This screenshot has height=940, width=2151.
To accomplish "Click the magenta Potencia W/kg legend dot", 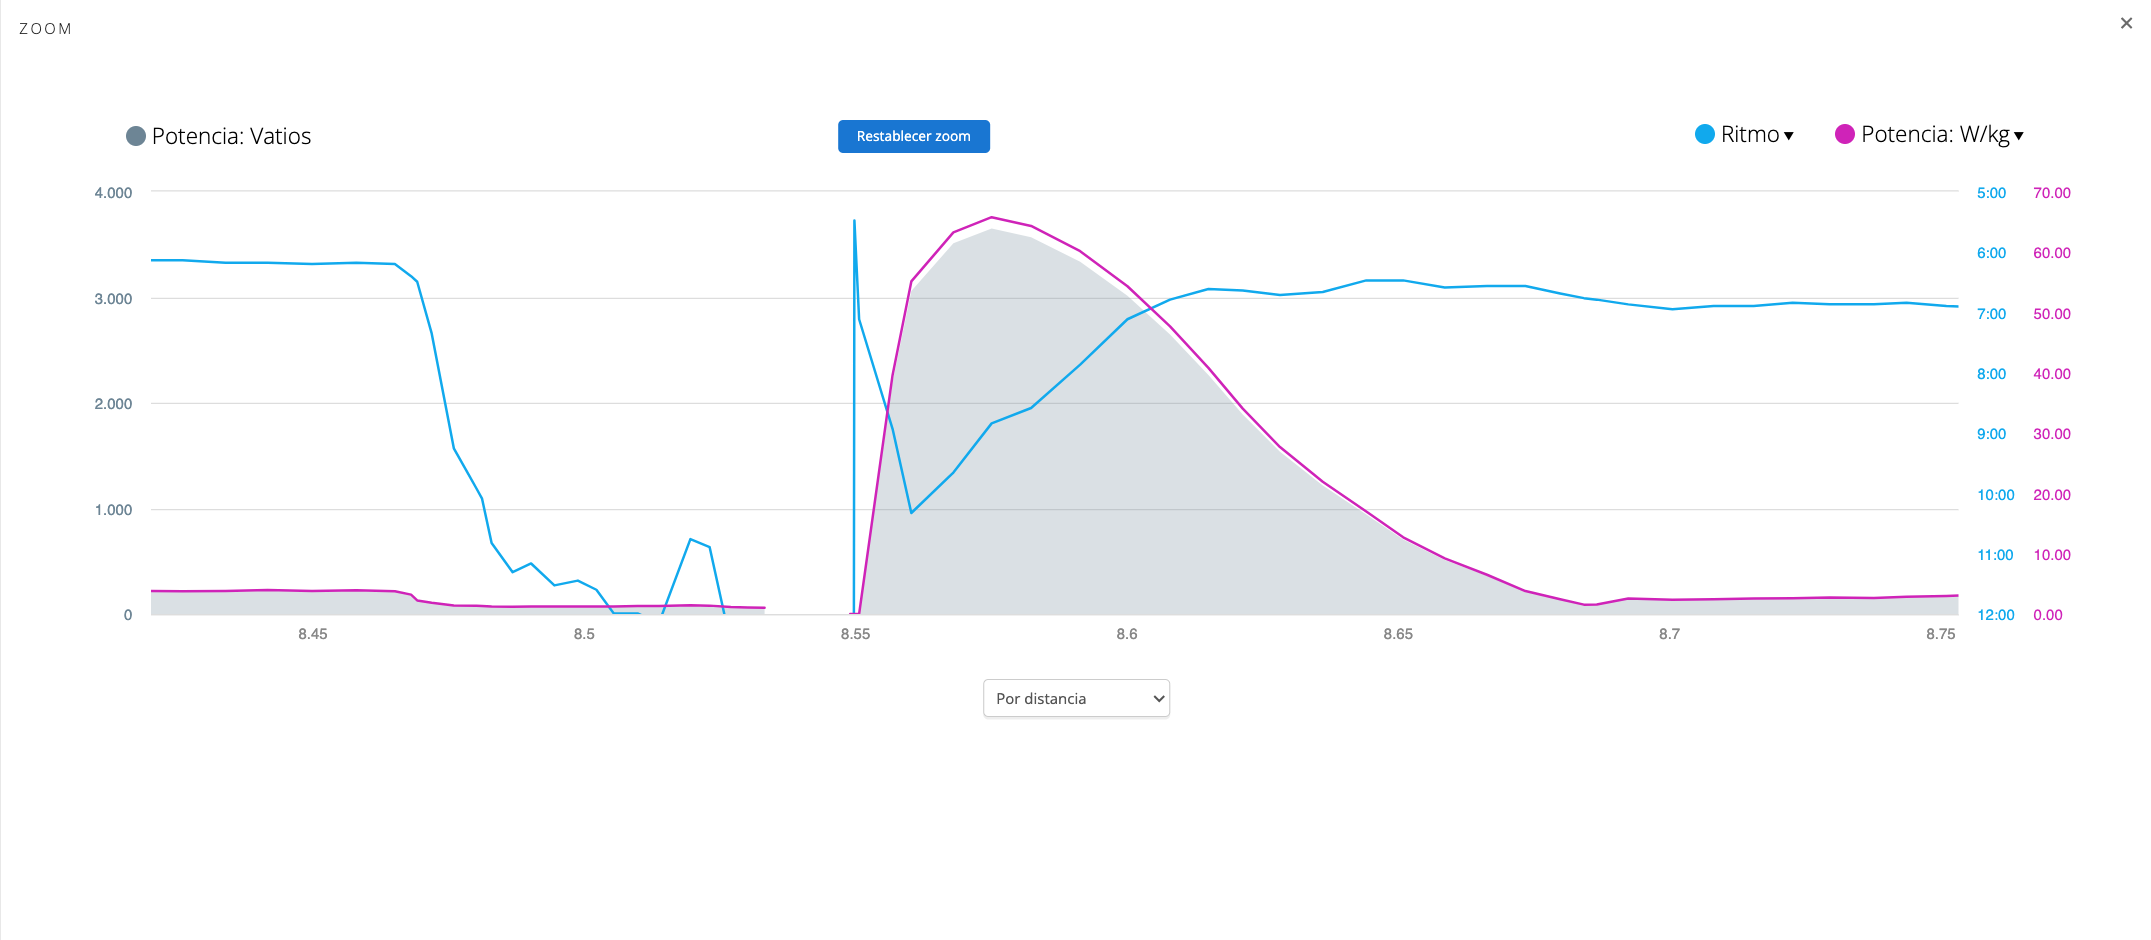I will (x=1845, y=134).
